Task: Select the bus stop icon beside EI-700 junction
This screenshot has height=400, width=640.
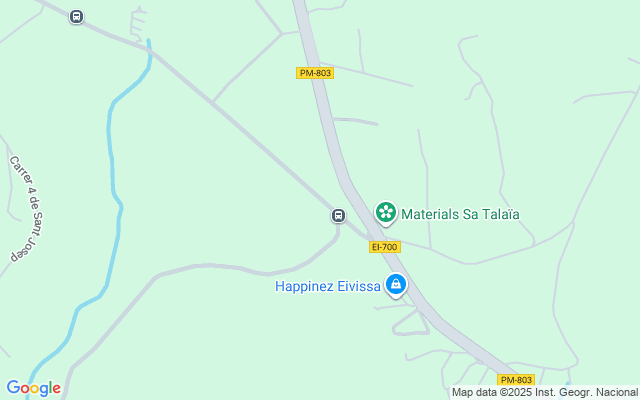Action: click(338, 216)
